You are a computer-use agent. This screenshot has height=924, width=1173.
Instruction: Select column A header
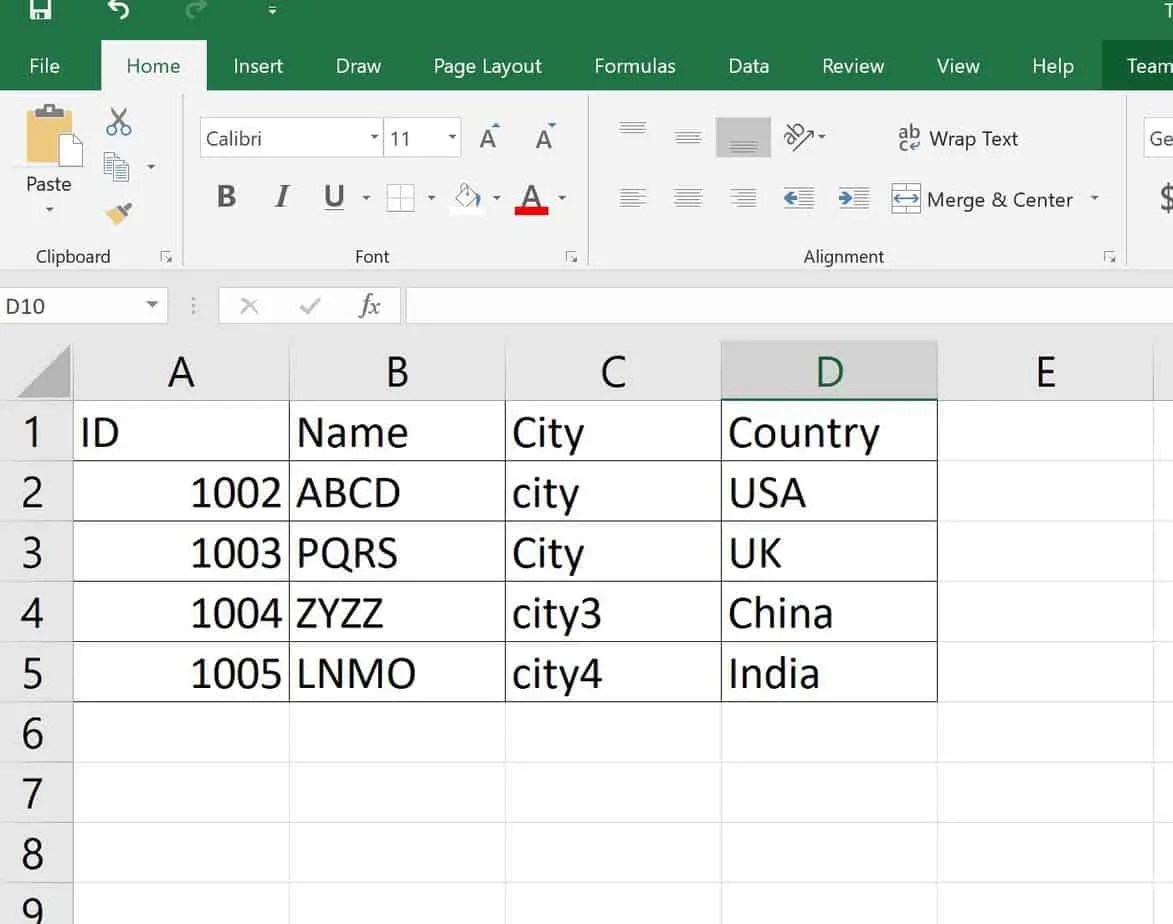181,372
